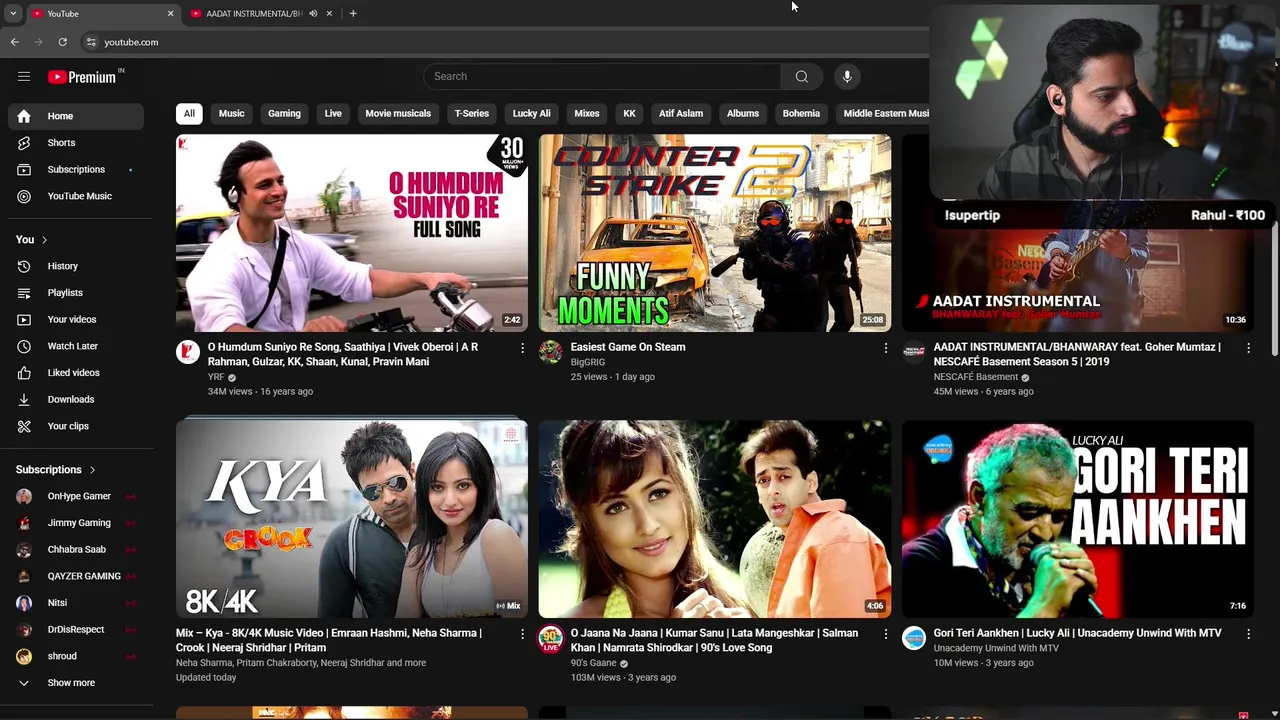Select the Mixes filter chip

pyautogui.click(x=587, y=113)
